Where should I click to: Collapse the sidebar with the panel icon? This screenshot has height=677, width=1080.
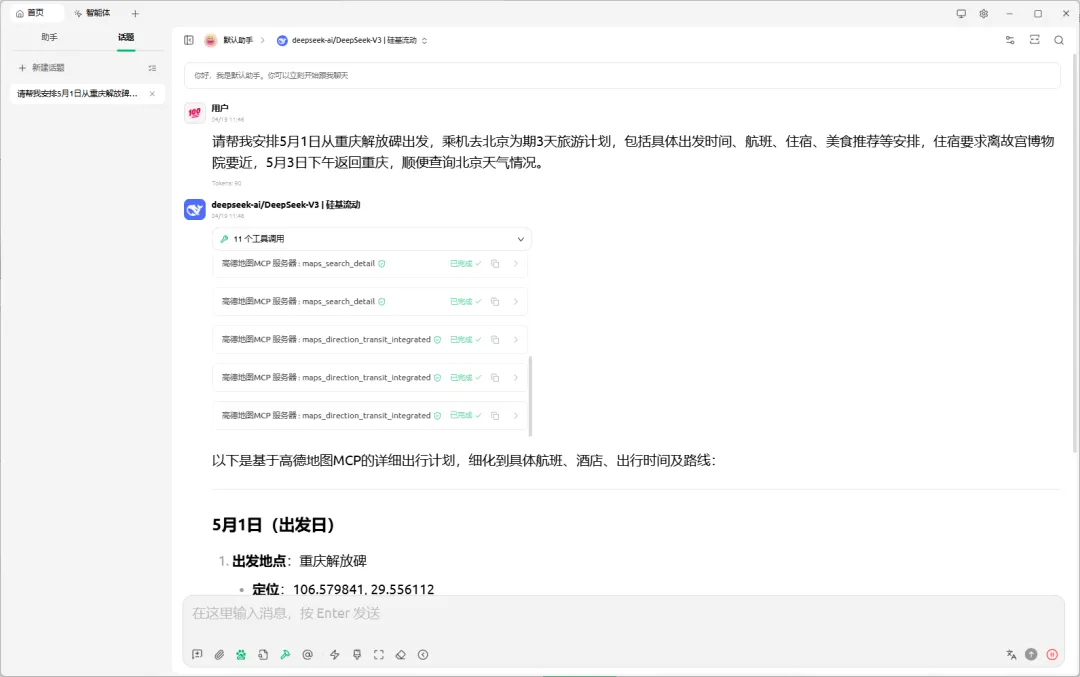point(189,40)
